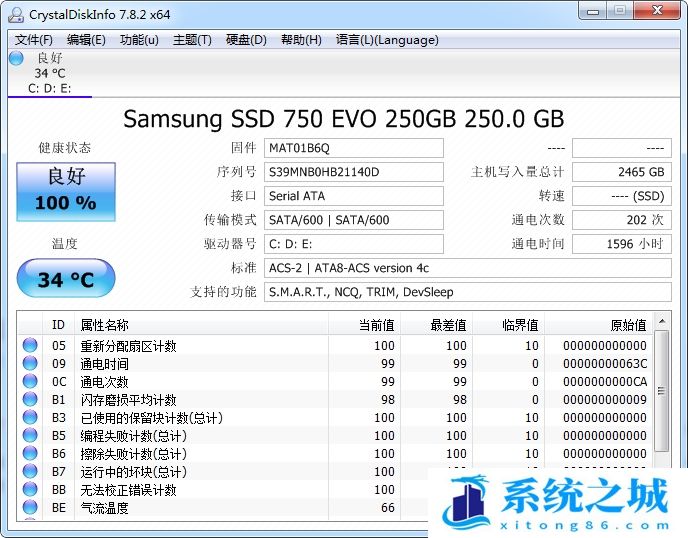Select the 闪存磨损平均计数 row
The image size is (688, 538).
[335, 399]
